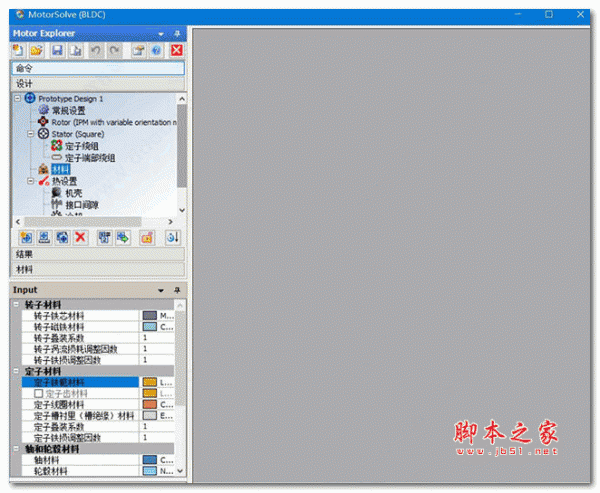600x493 pixels.
Task: Select the 常规设置 tree item
Action: pyautogui.click(x=68, y=111)
